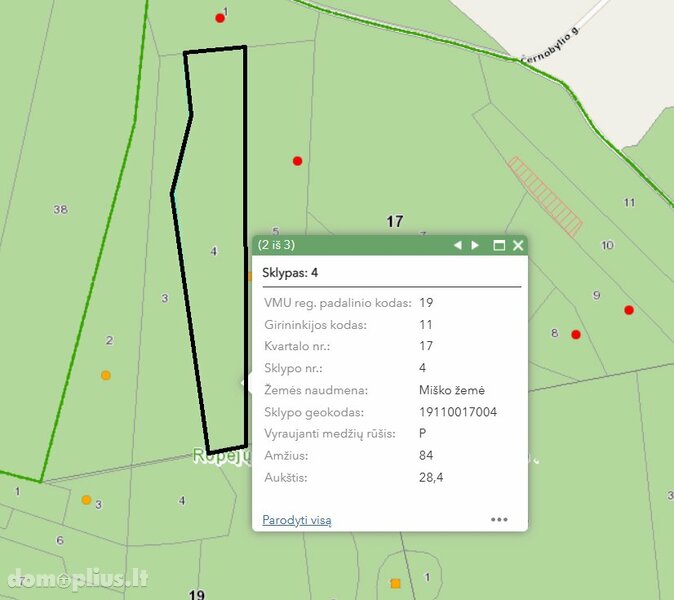The image size is (674, 600).
Task: Click the Aukštis value 28,4
Action: click(431, 478)
